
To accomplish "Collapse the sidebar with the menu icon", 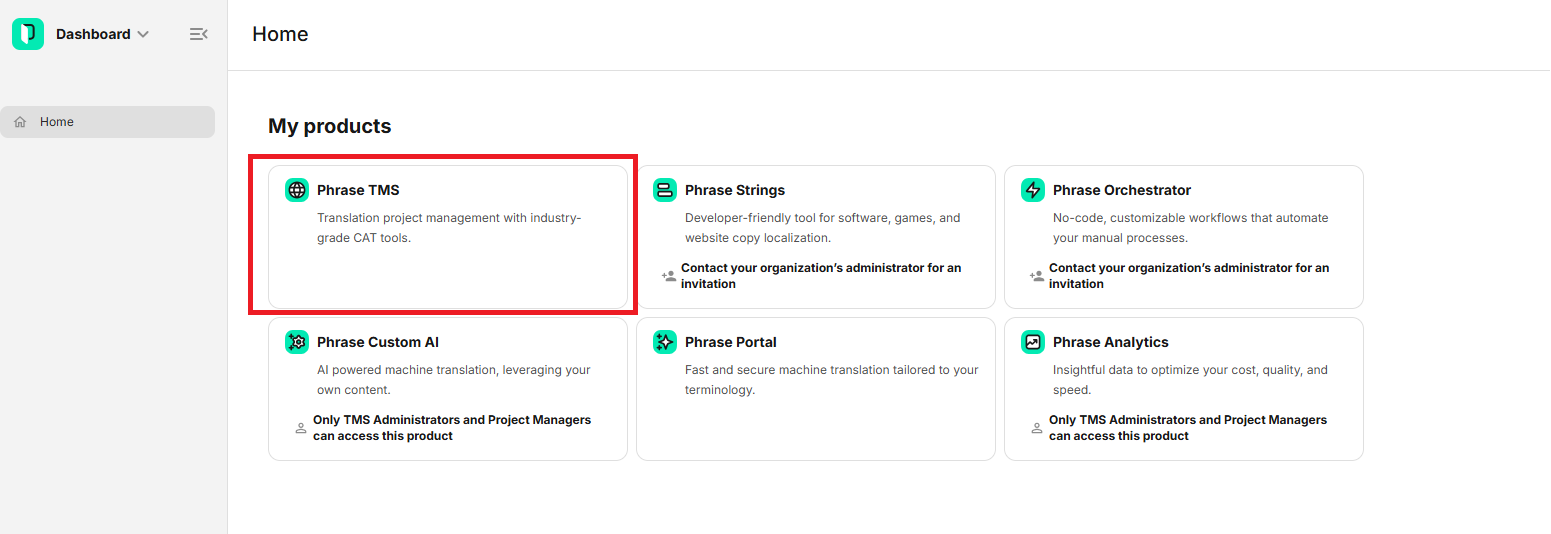I will tap(199, 34).
